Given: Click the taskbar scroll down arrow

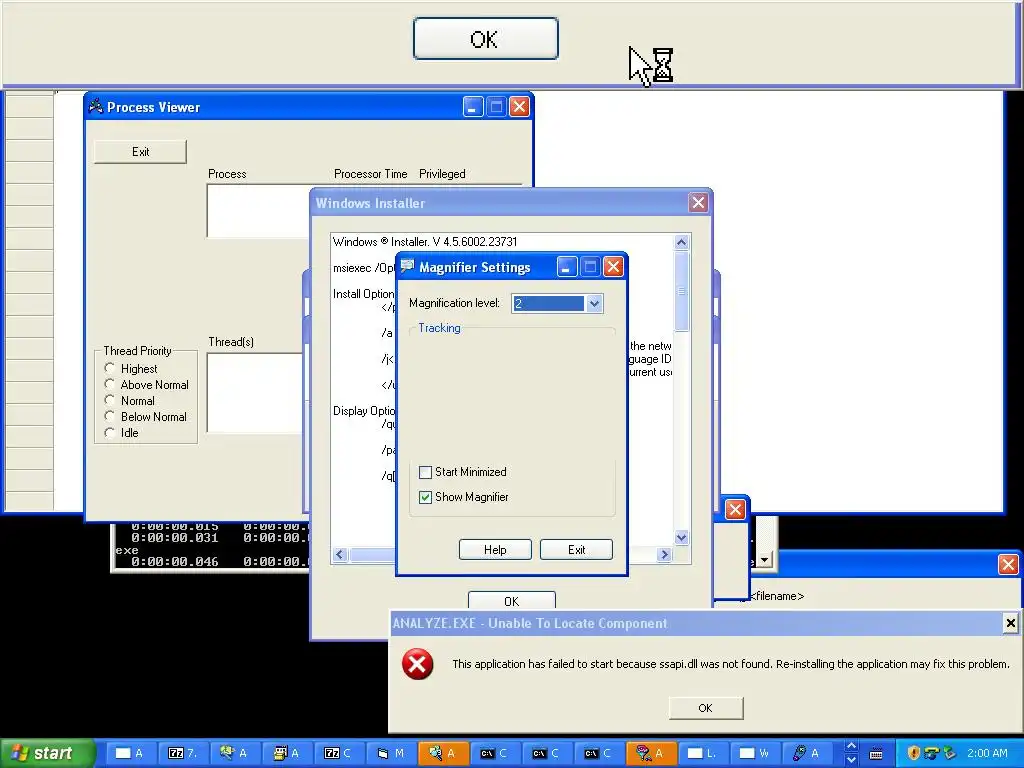Looking at the screenshot, I should [x=851, y=760].
